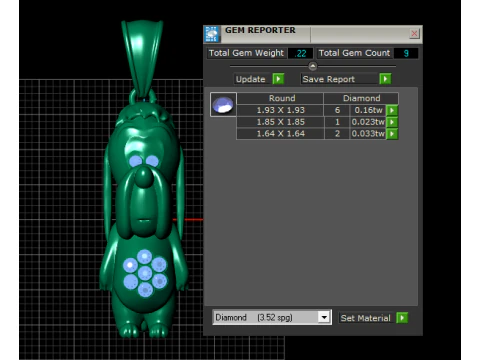Select the round gem thumbnail icon
Image resolution: width=480 pixels, height=360 pixels.
[223, 105]
